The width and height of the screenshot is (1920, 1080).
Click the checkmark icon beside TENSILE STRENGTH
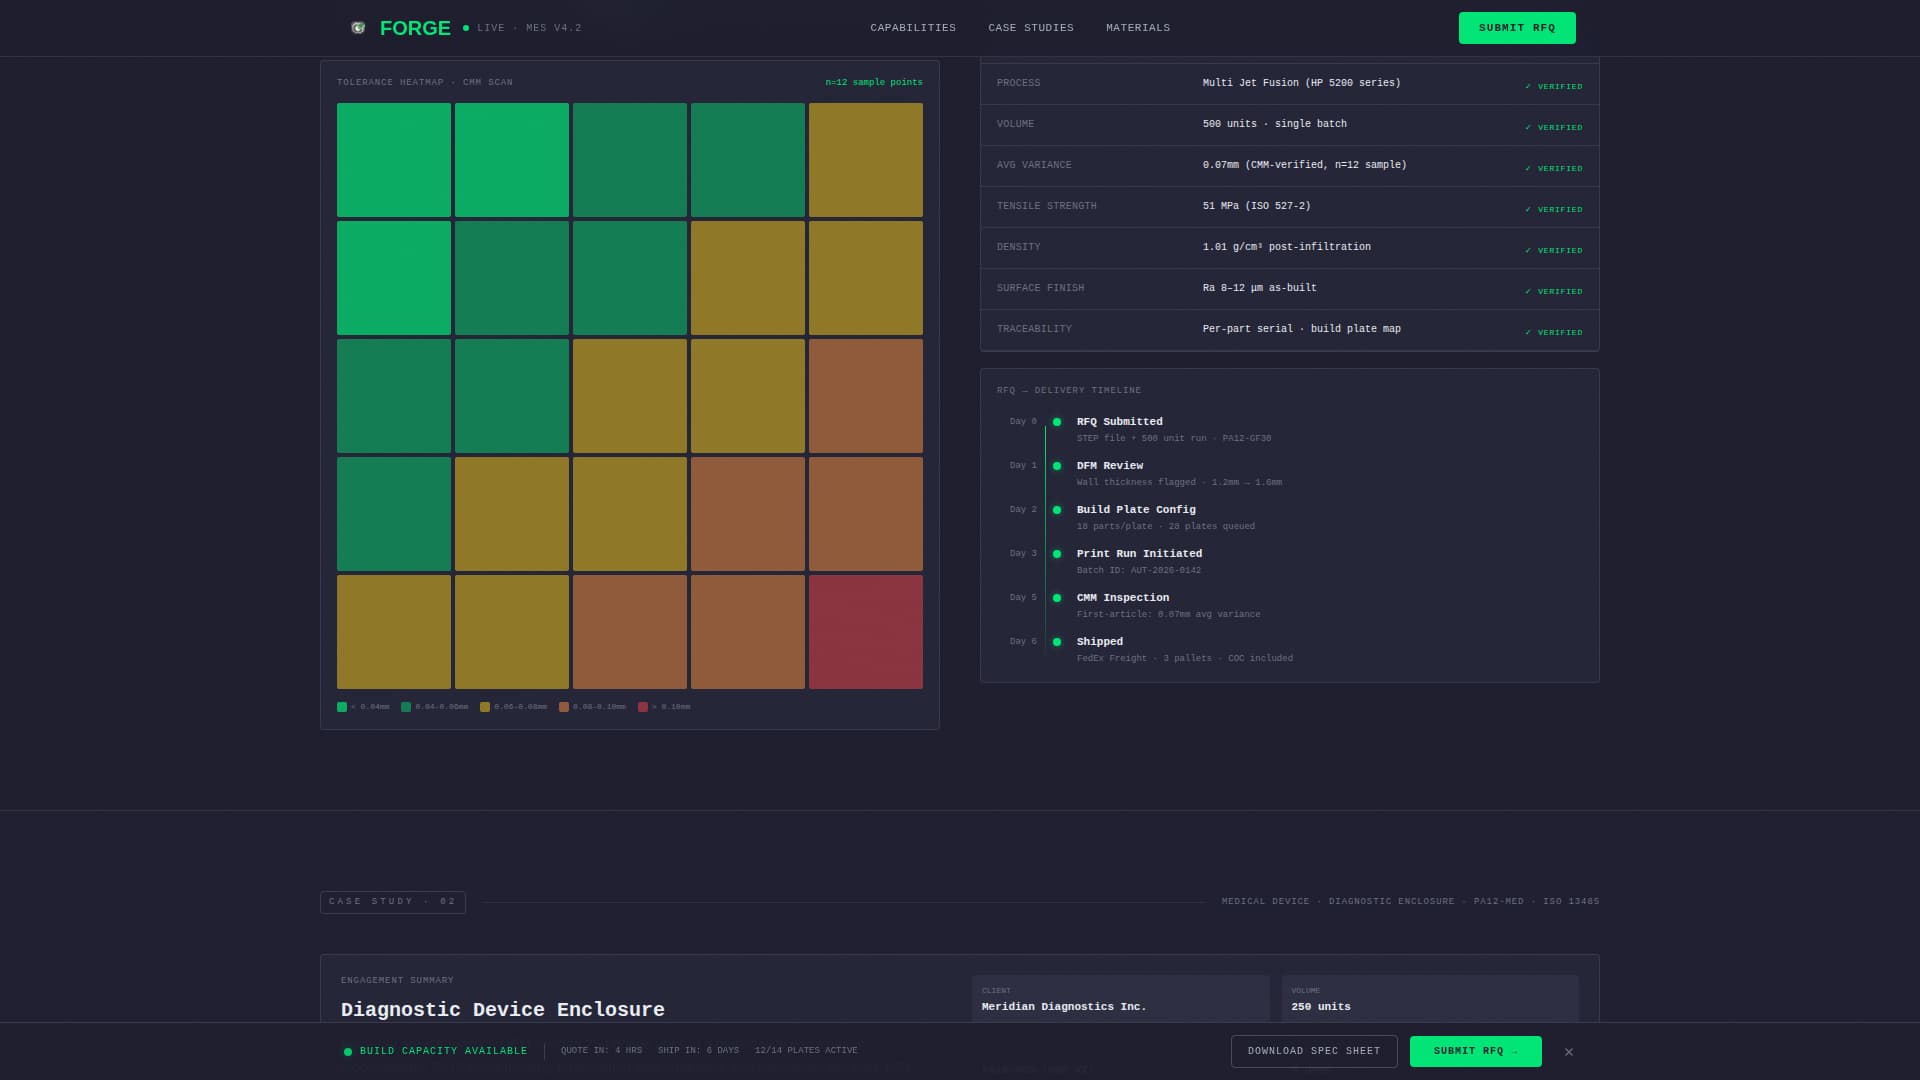tap(1529, 209)
